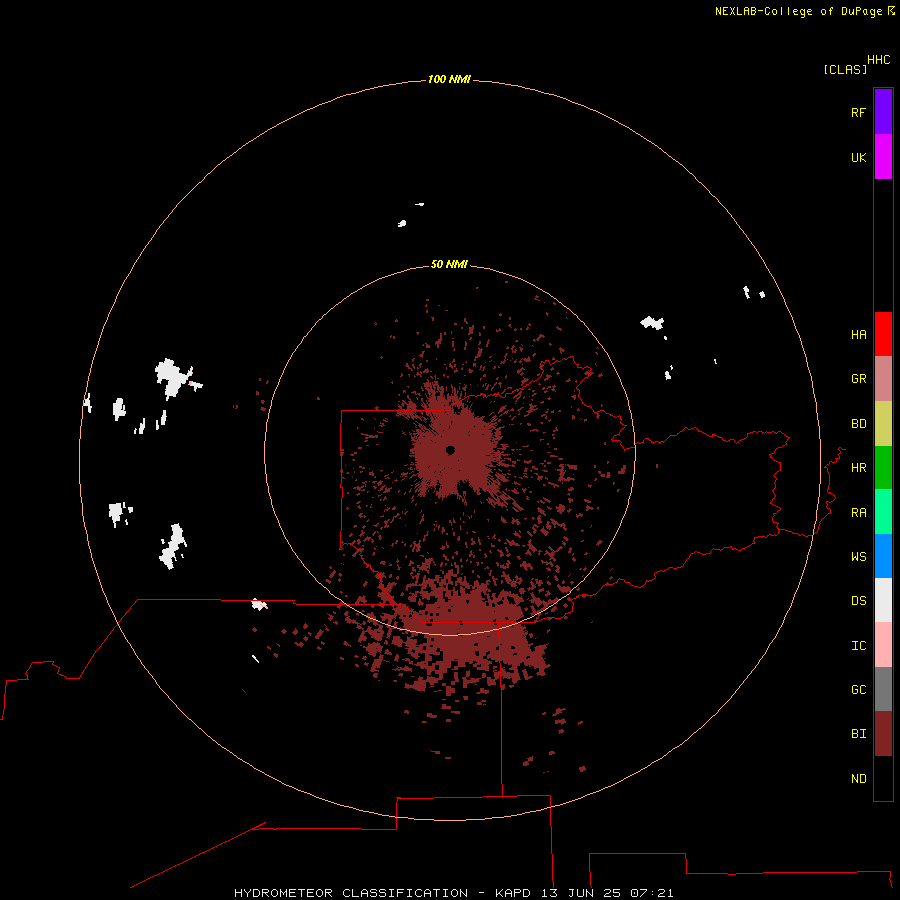Click the BI dark red legend swatch
Viewport: 900px width, 900px height.
coord(883,734)
